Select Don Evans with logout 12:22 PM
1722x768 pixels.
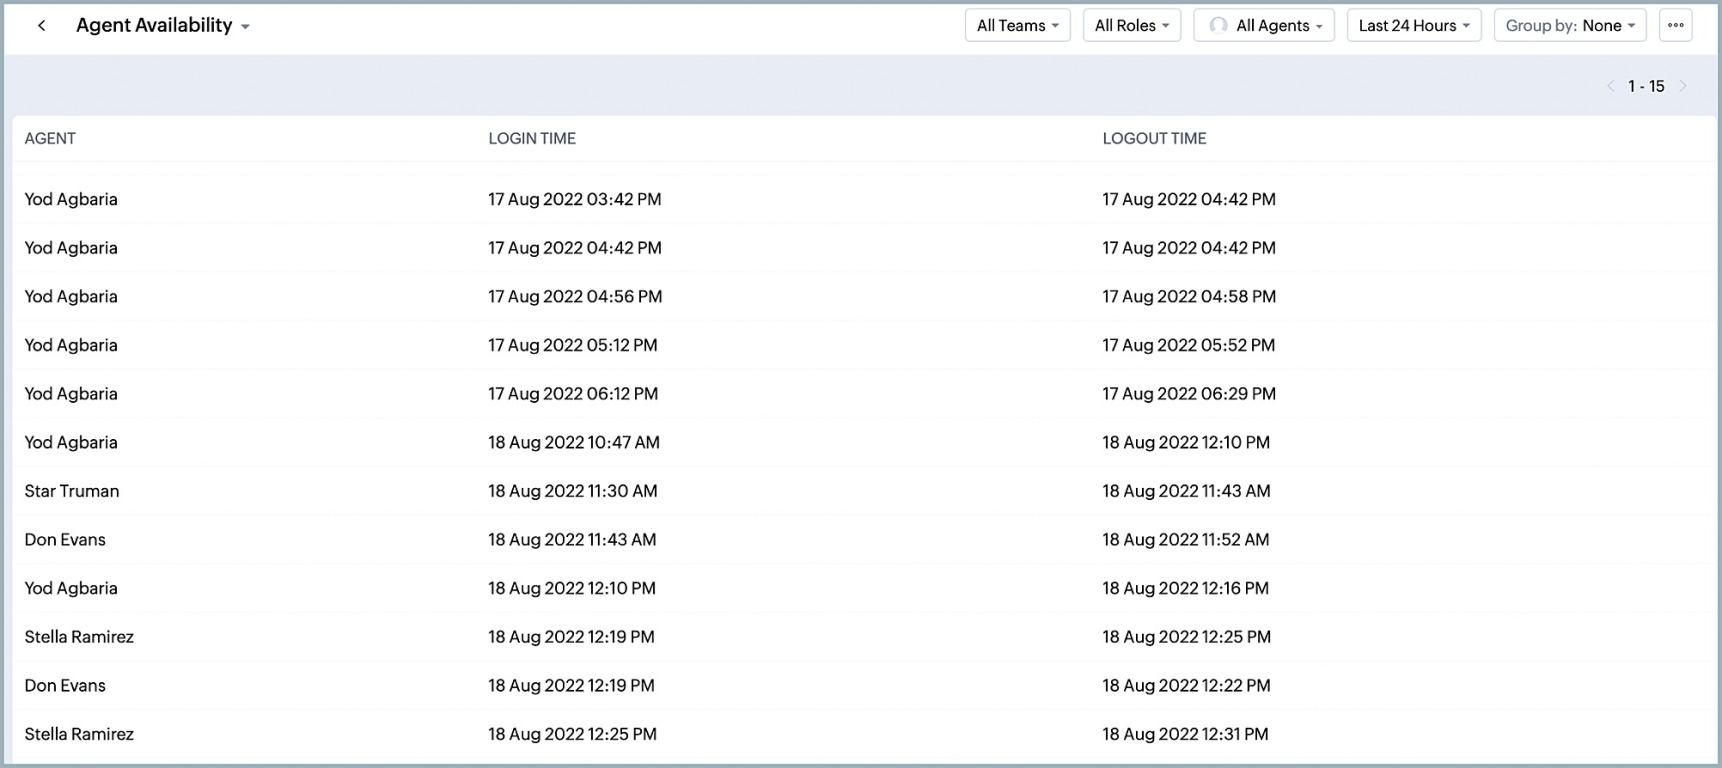tap(65, 686)
